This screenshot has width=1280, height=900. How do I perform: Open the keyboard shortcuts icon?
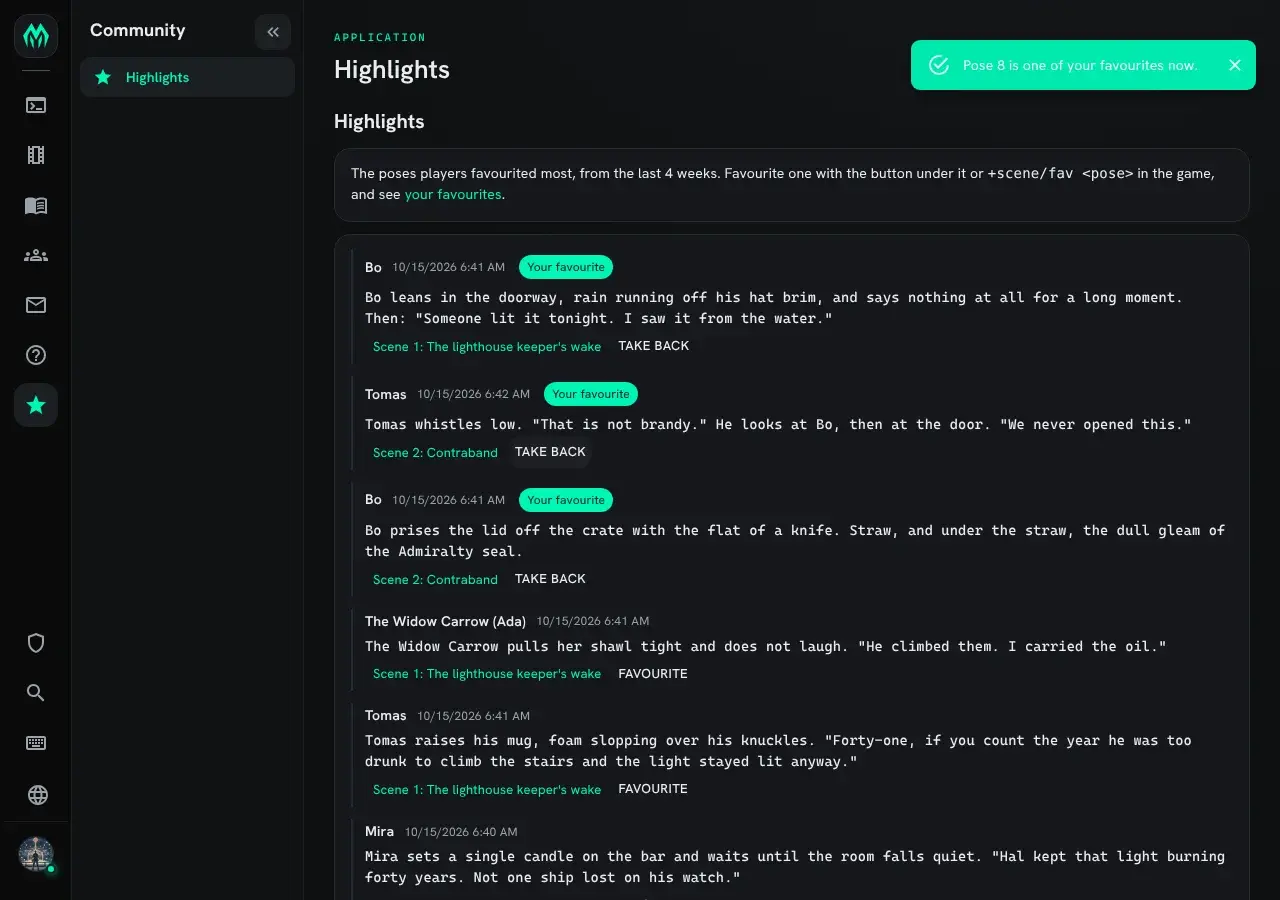[x=36, y=743]
